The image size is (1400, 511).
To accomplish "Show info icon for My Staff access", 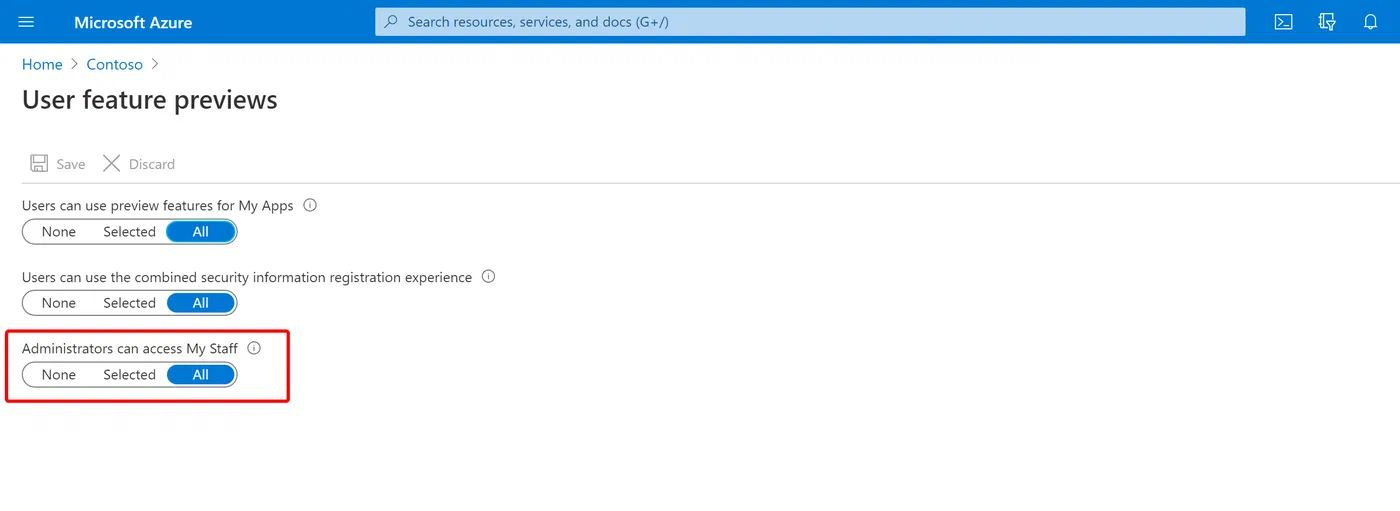I will pyautogui.click(x=254, y=348).
